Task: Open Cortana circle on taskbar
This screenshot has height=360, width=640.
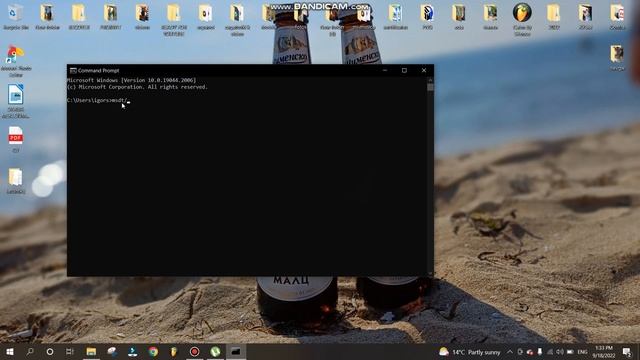Action: click(x=50, y=351)
